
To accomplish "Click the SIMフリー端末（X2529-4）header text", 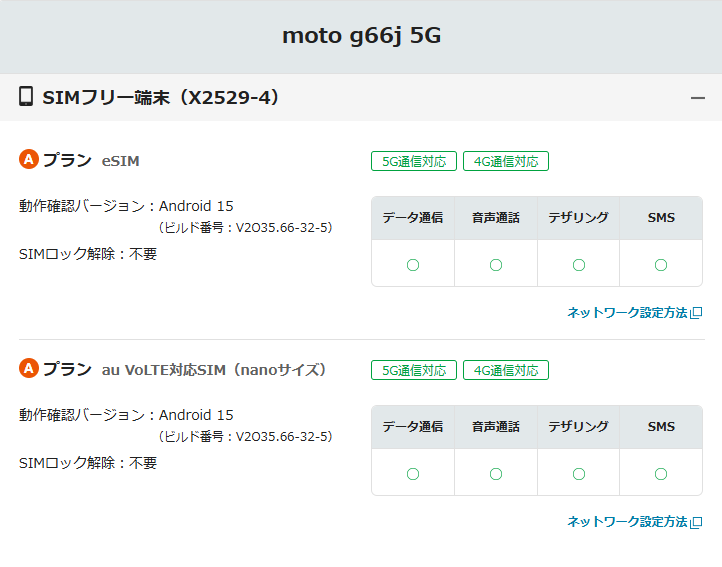I will [x=160, y=97].
